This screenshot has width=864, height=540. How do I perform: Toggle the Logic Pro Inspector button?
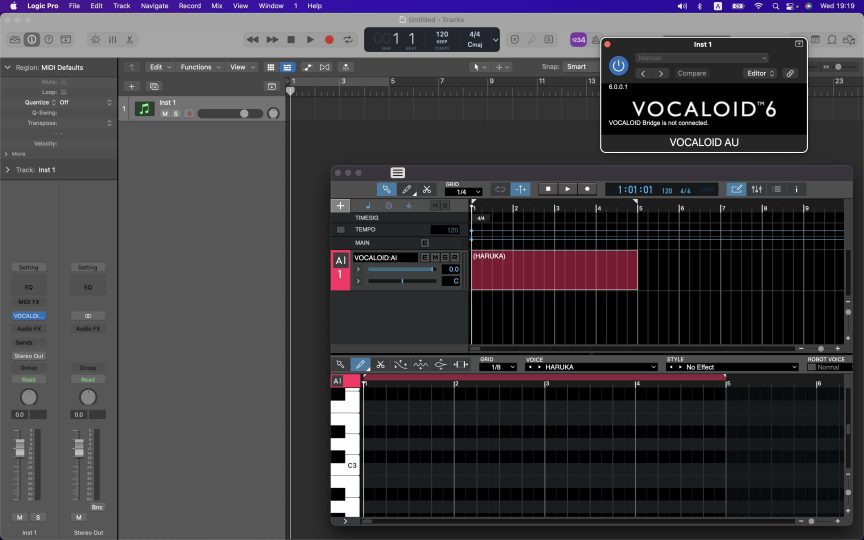pos(32,40)
